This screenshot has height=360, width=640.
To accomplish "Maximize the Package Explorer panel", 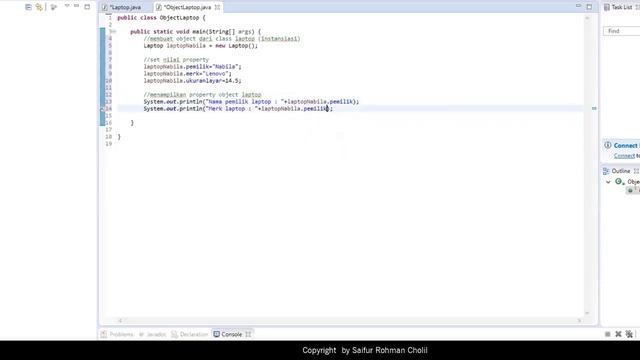I will [87, 7].
